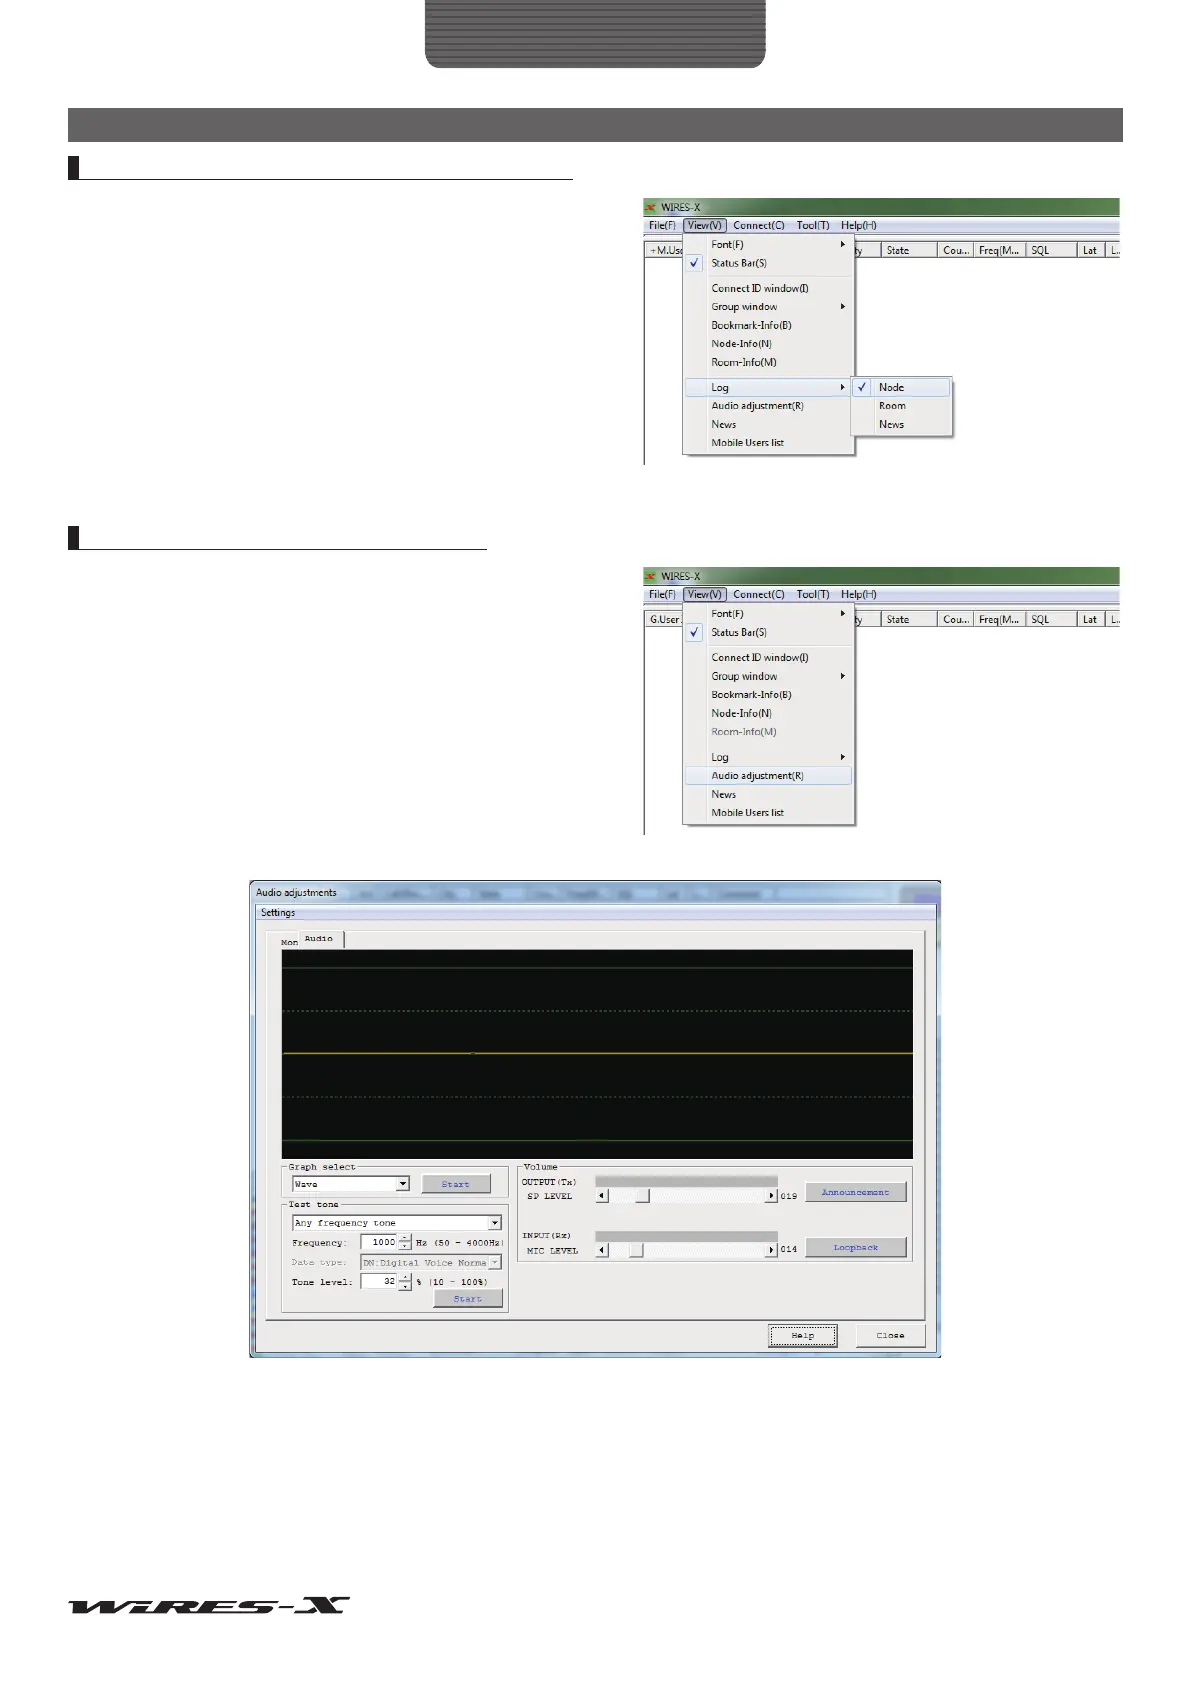
Task: Click Start button beside Graph select
Action: click(456, 1184)
